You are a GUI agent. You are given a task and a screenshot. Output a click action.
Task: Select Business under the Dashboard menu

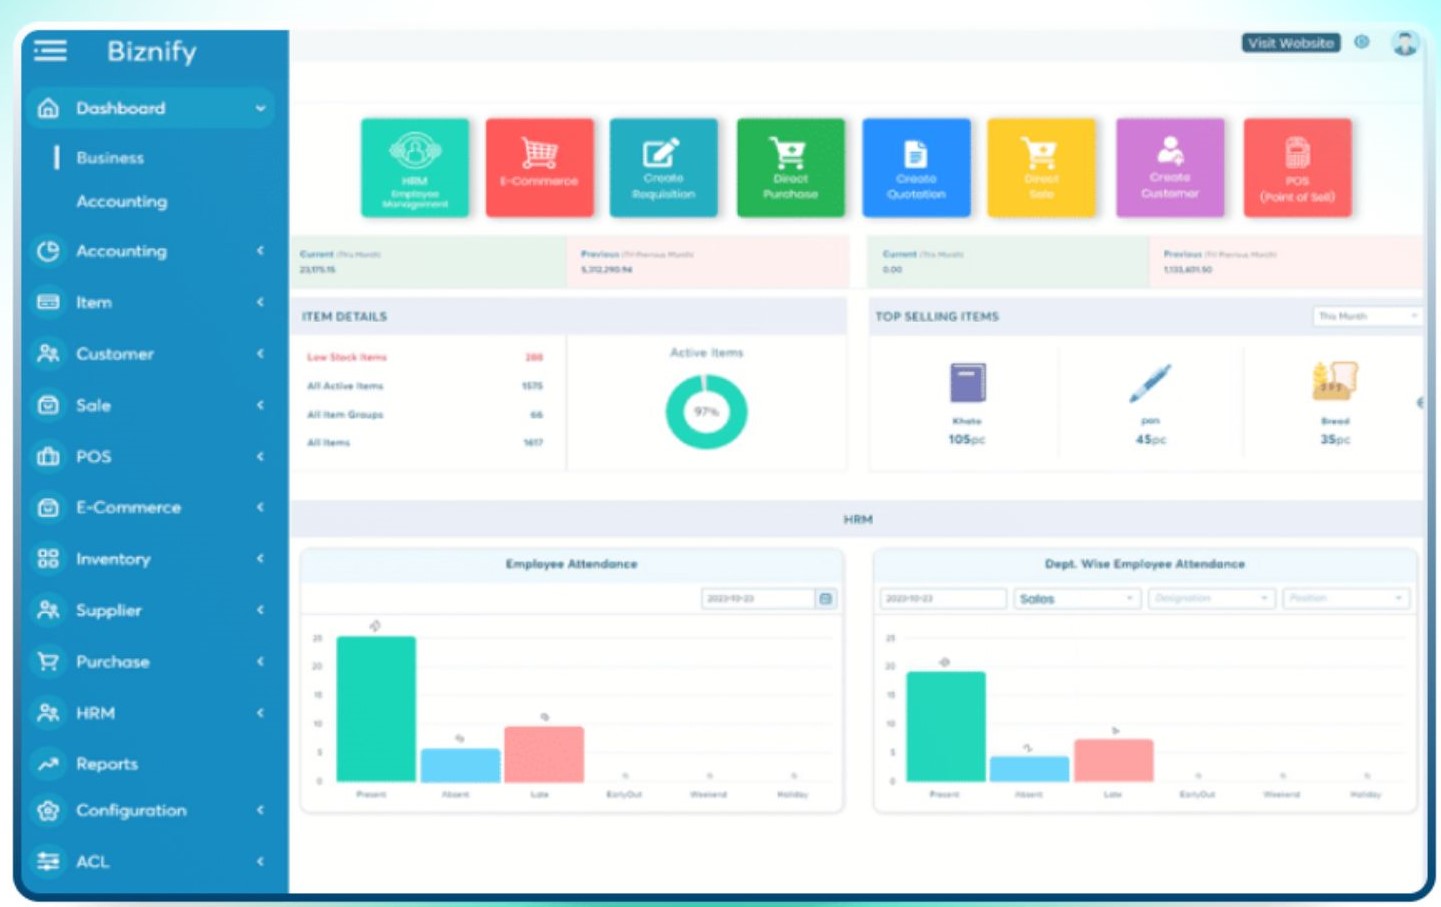(110, 158)
